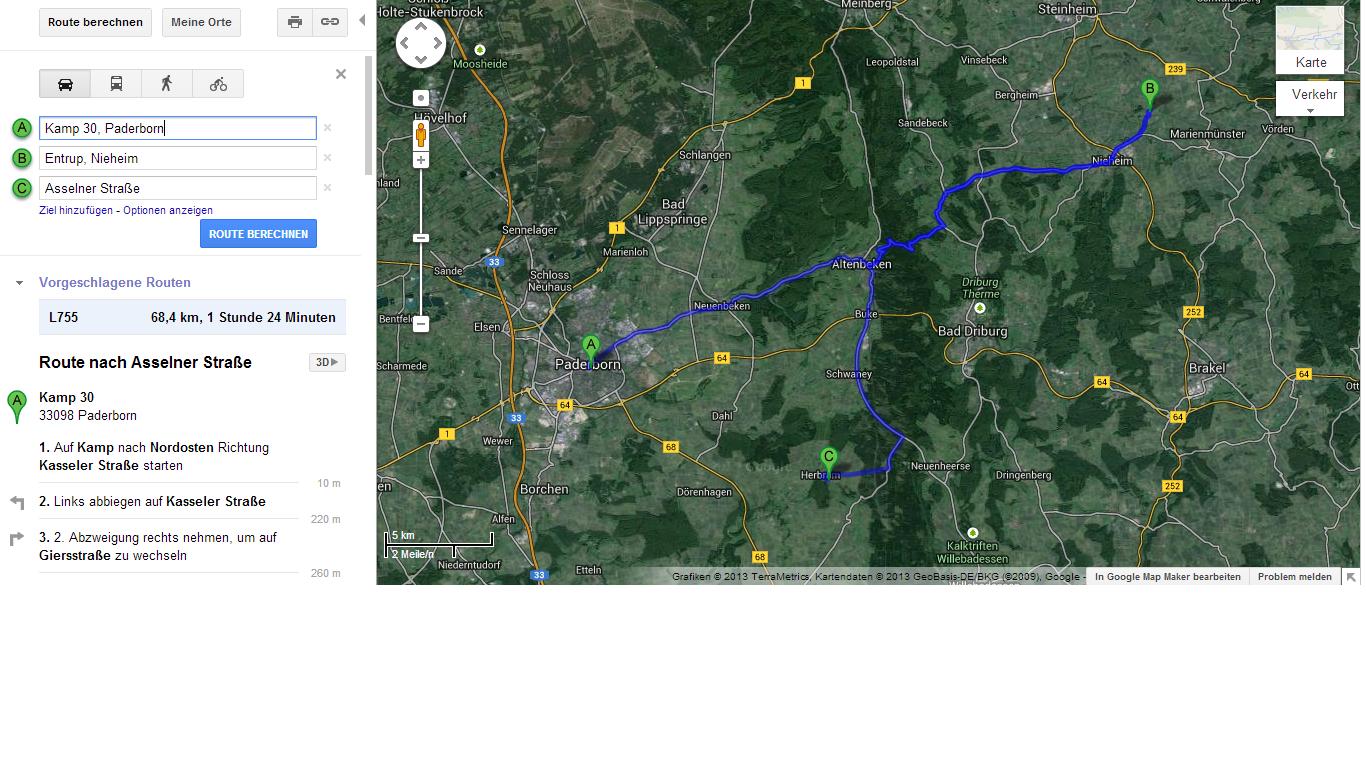Image resolution: width=1366 pixels, height=768 pixels.
Task: Collapse the Vorgeschlagene Routen section
Action: 19,283
